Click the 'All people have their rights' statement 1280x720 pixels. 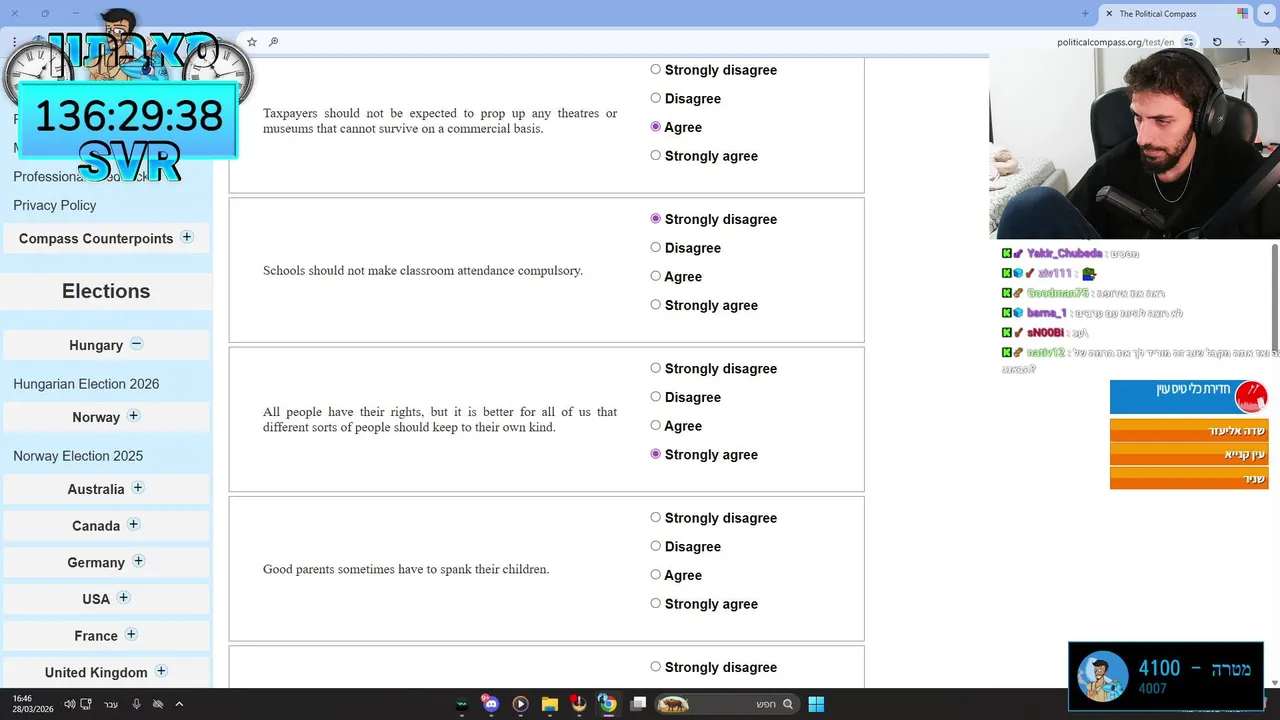(x=440, y=420)
